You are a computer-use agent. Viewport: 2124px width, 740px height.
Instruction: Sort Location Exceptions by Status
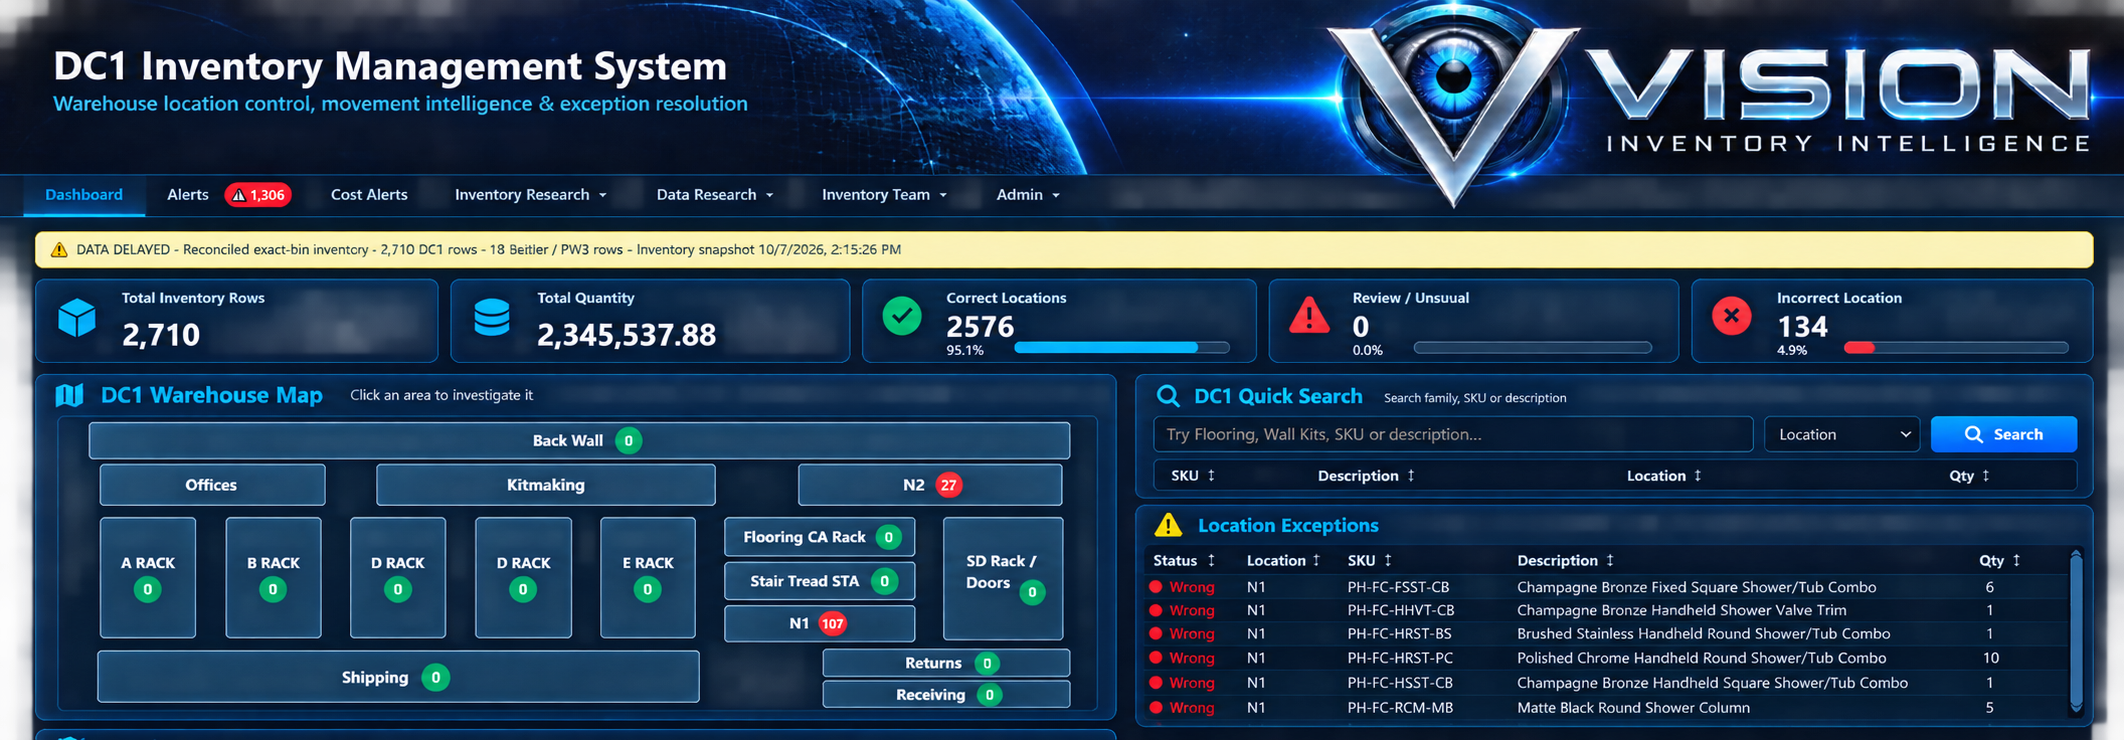pyautogui.click(x=1184, y=561)
